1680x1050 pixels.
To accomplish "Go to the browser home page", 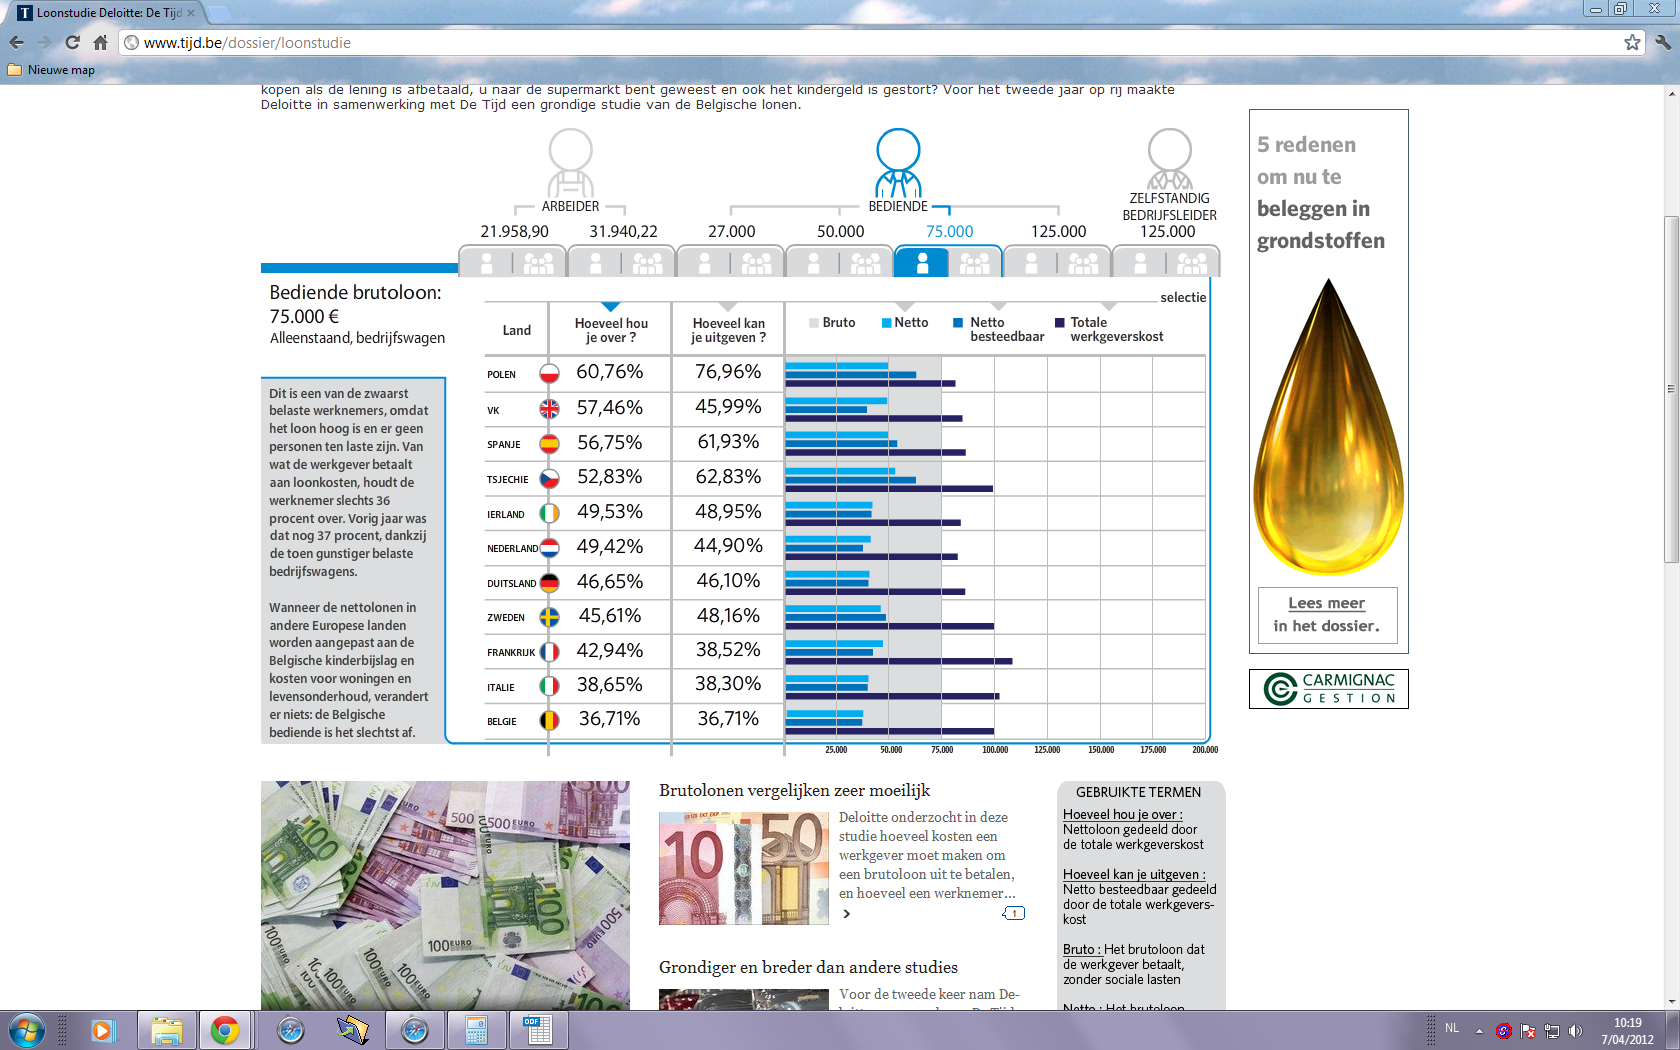I will coord(100,42).
